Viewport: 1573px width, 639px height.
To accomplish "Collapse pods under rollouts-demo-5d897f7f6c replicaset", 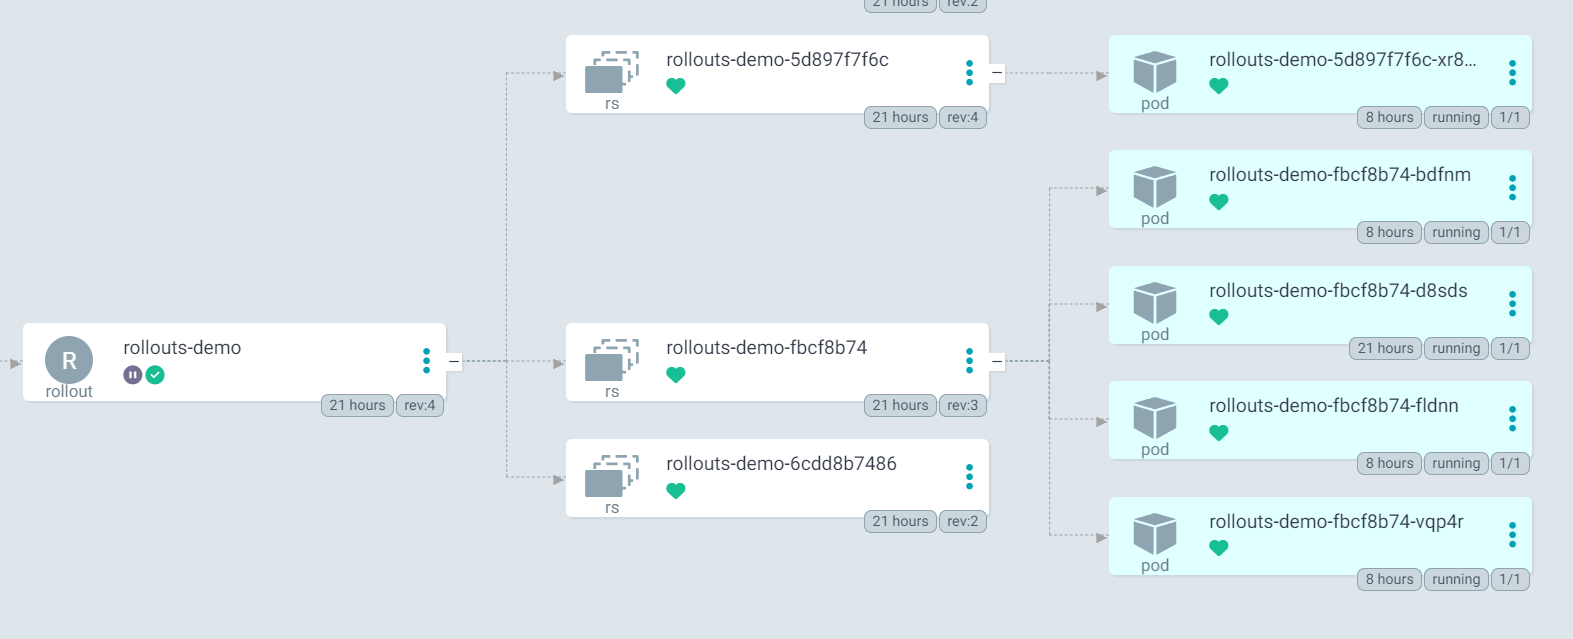I will coord(997,73).
